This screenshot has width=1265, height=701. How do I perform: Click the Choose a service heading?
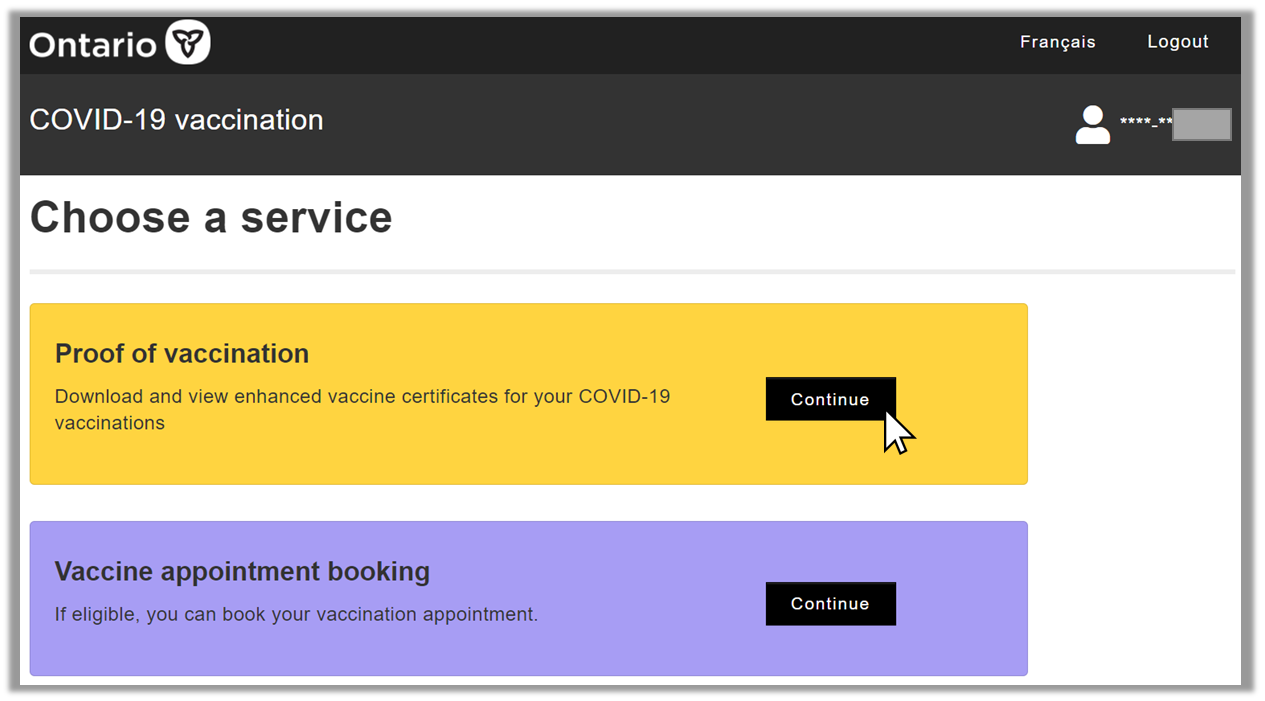click(211, 217)
